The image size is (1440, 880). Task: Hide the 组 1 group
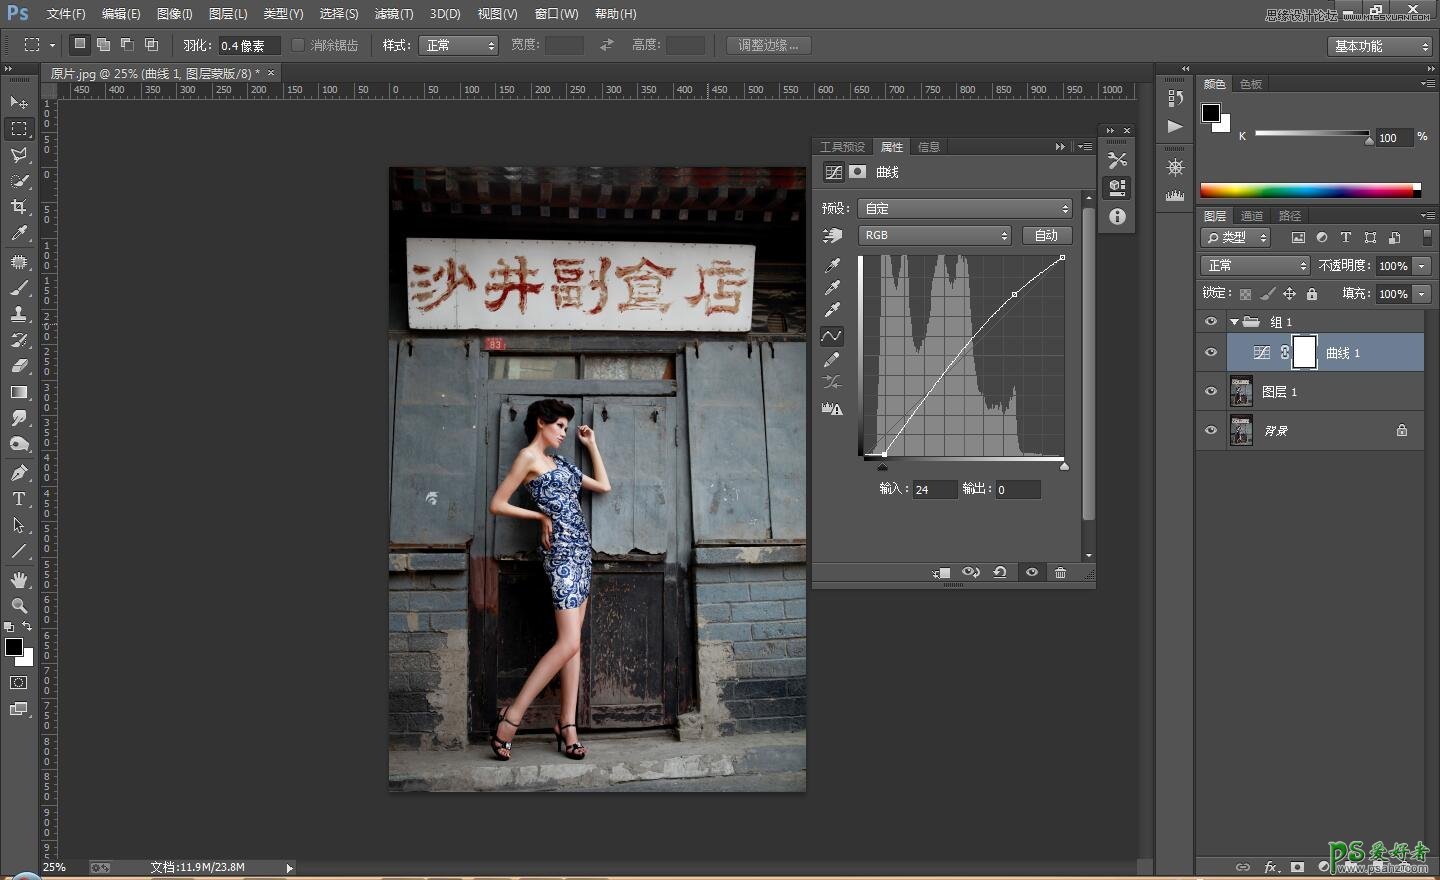(1211, 322)
